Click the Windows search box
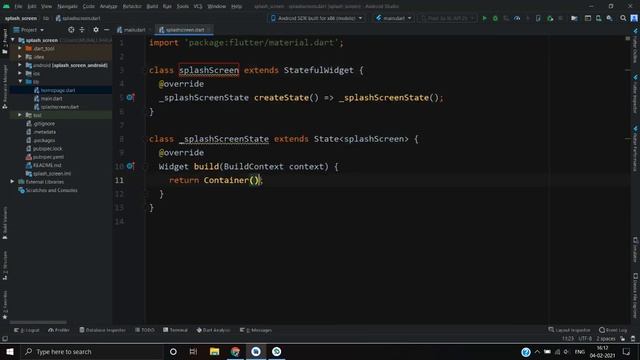 [x=92, y=351]
